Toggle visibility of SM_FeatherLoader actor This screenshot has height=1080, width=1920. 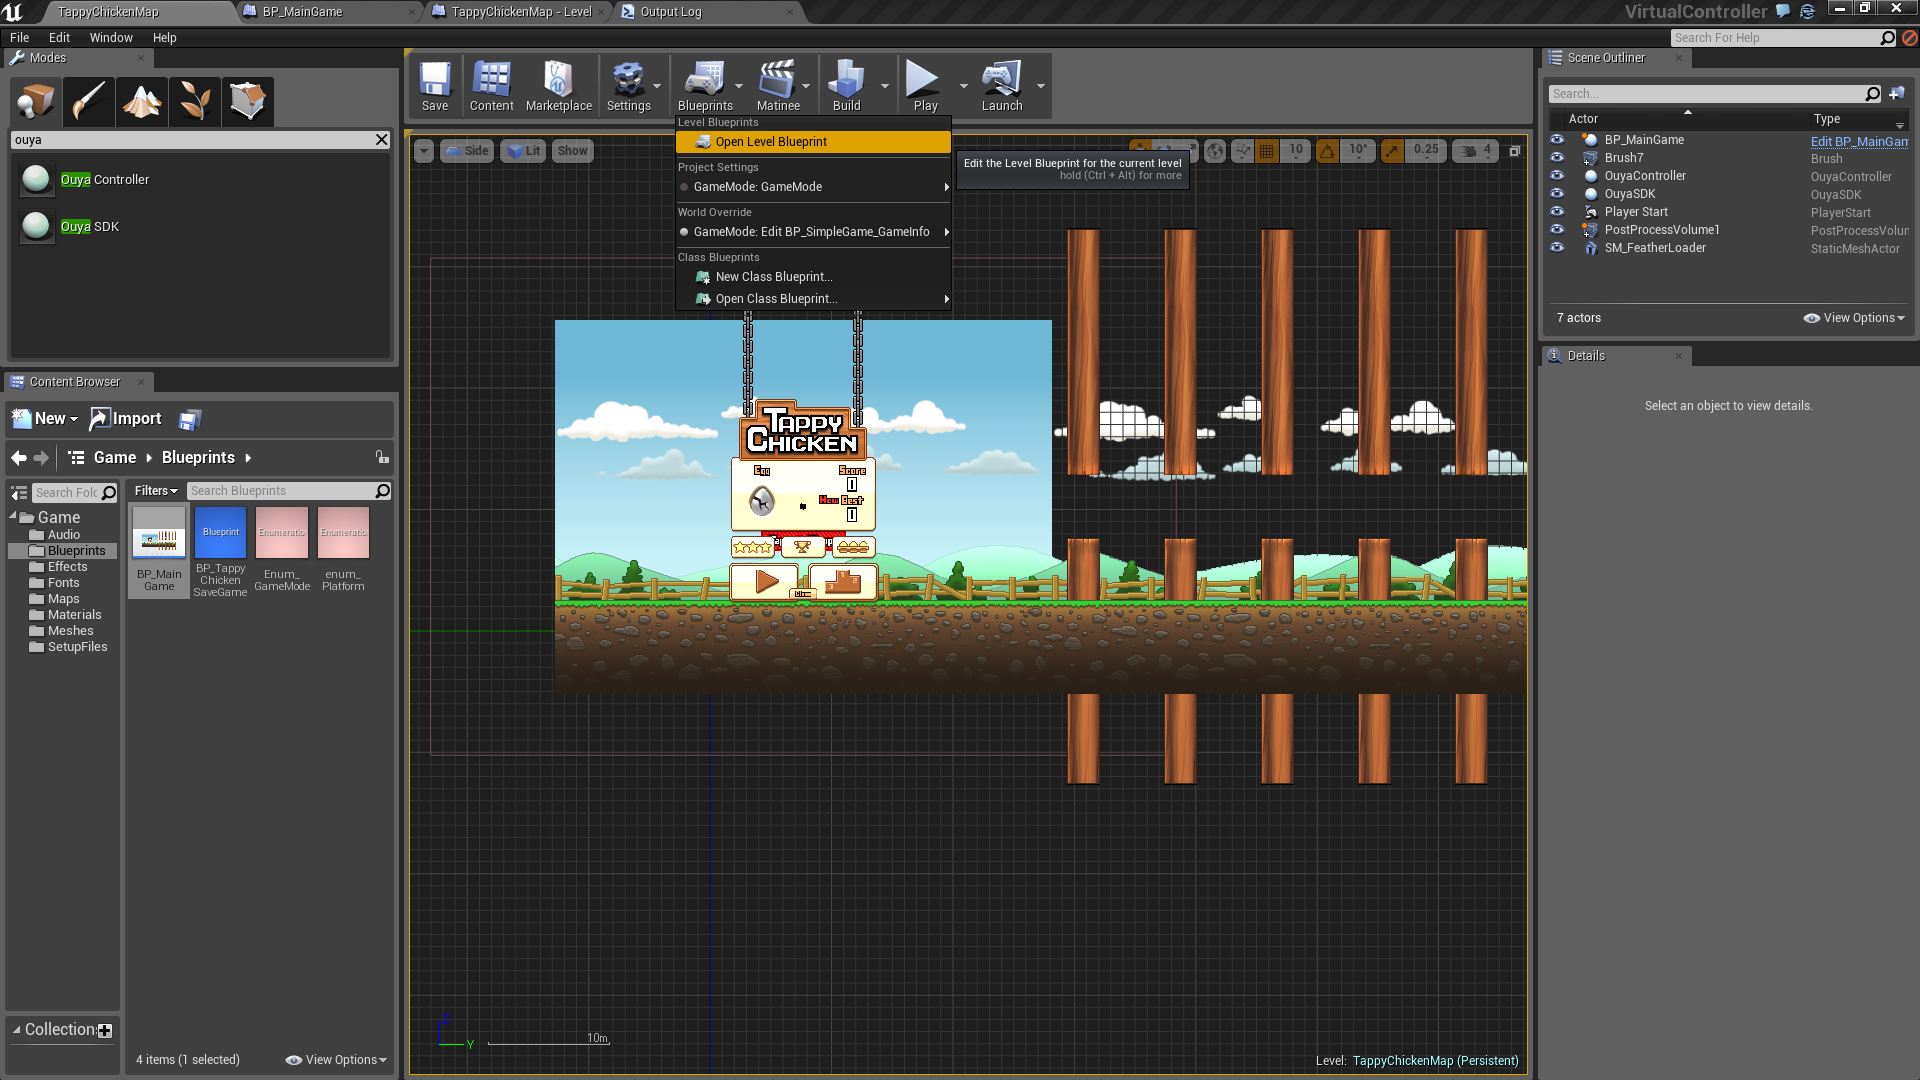point(1557,248)
